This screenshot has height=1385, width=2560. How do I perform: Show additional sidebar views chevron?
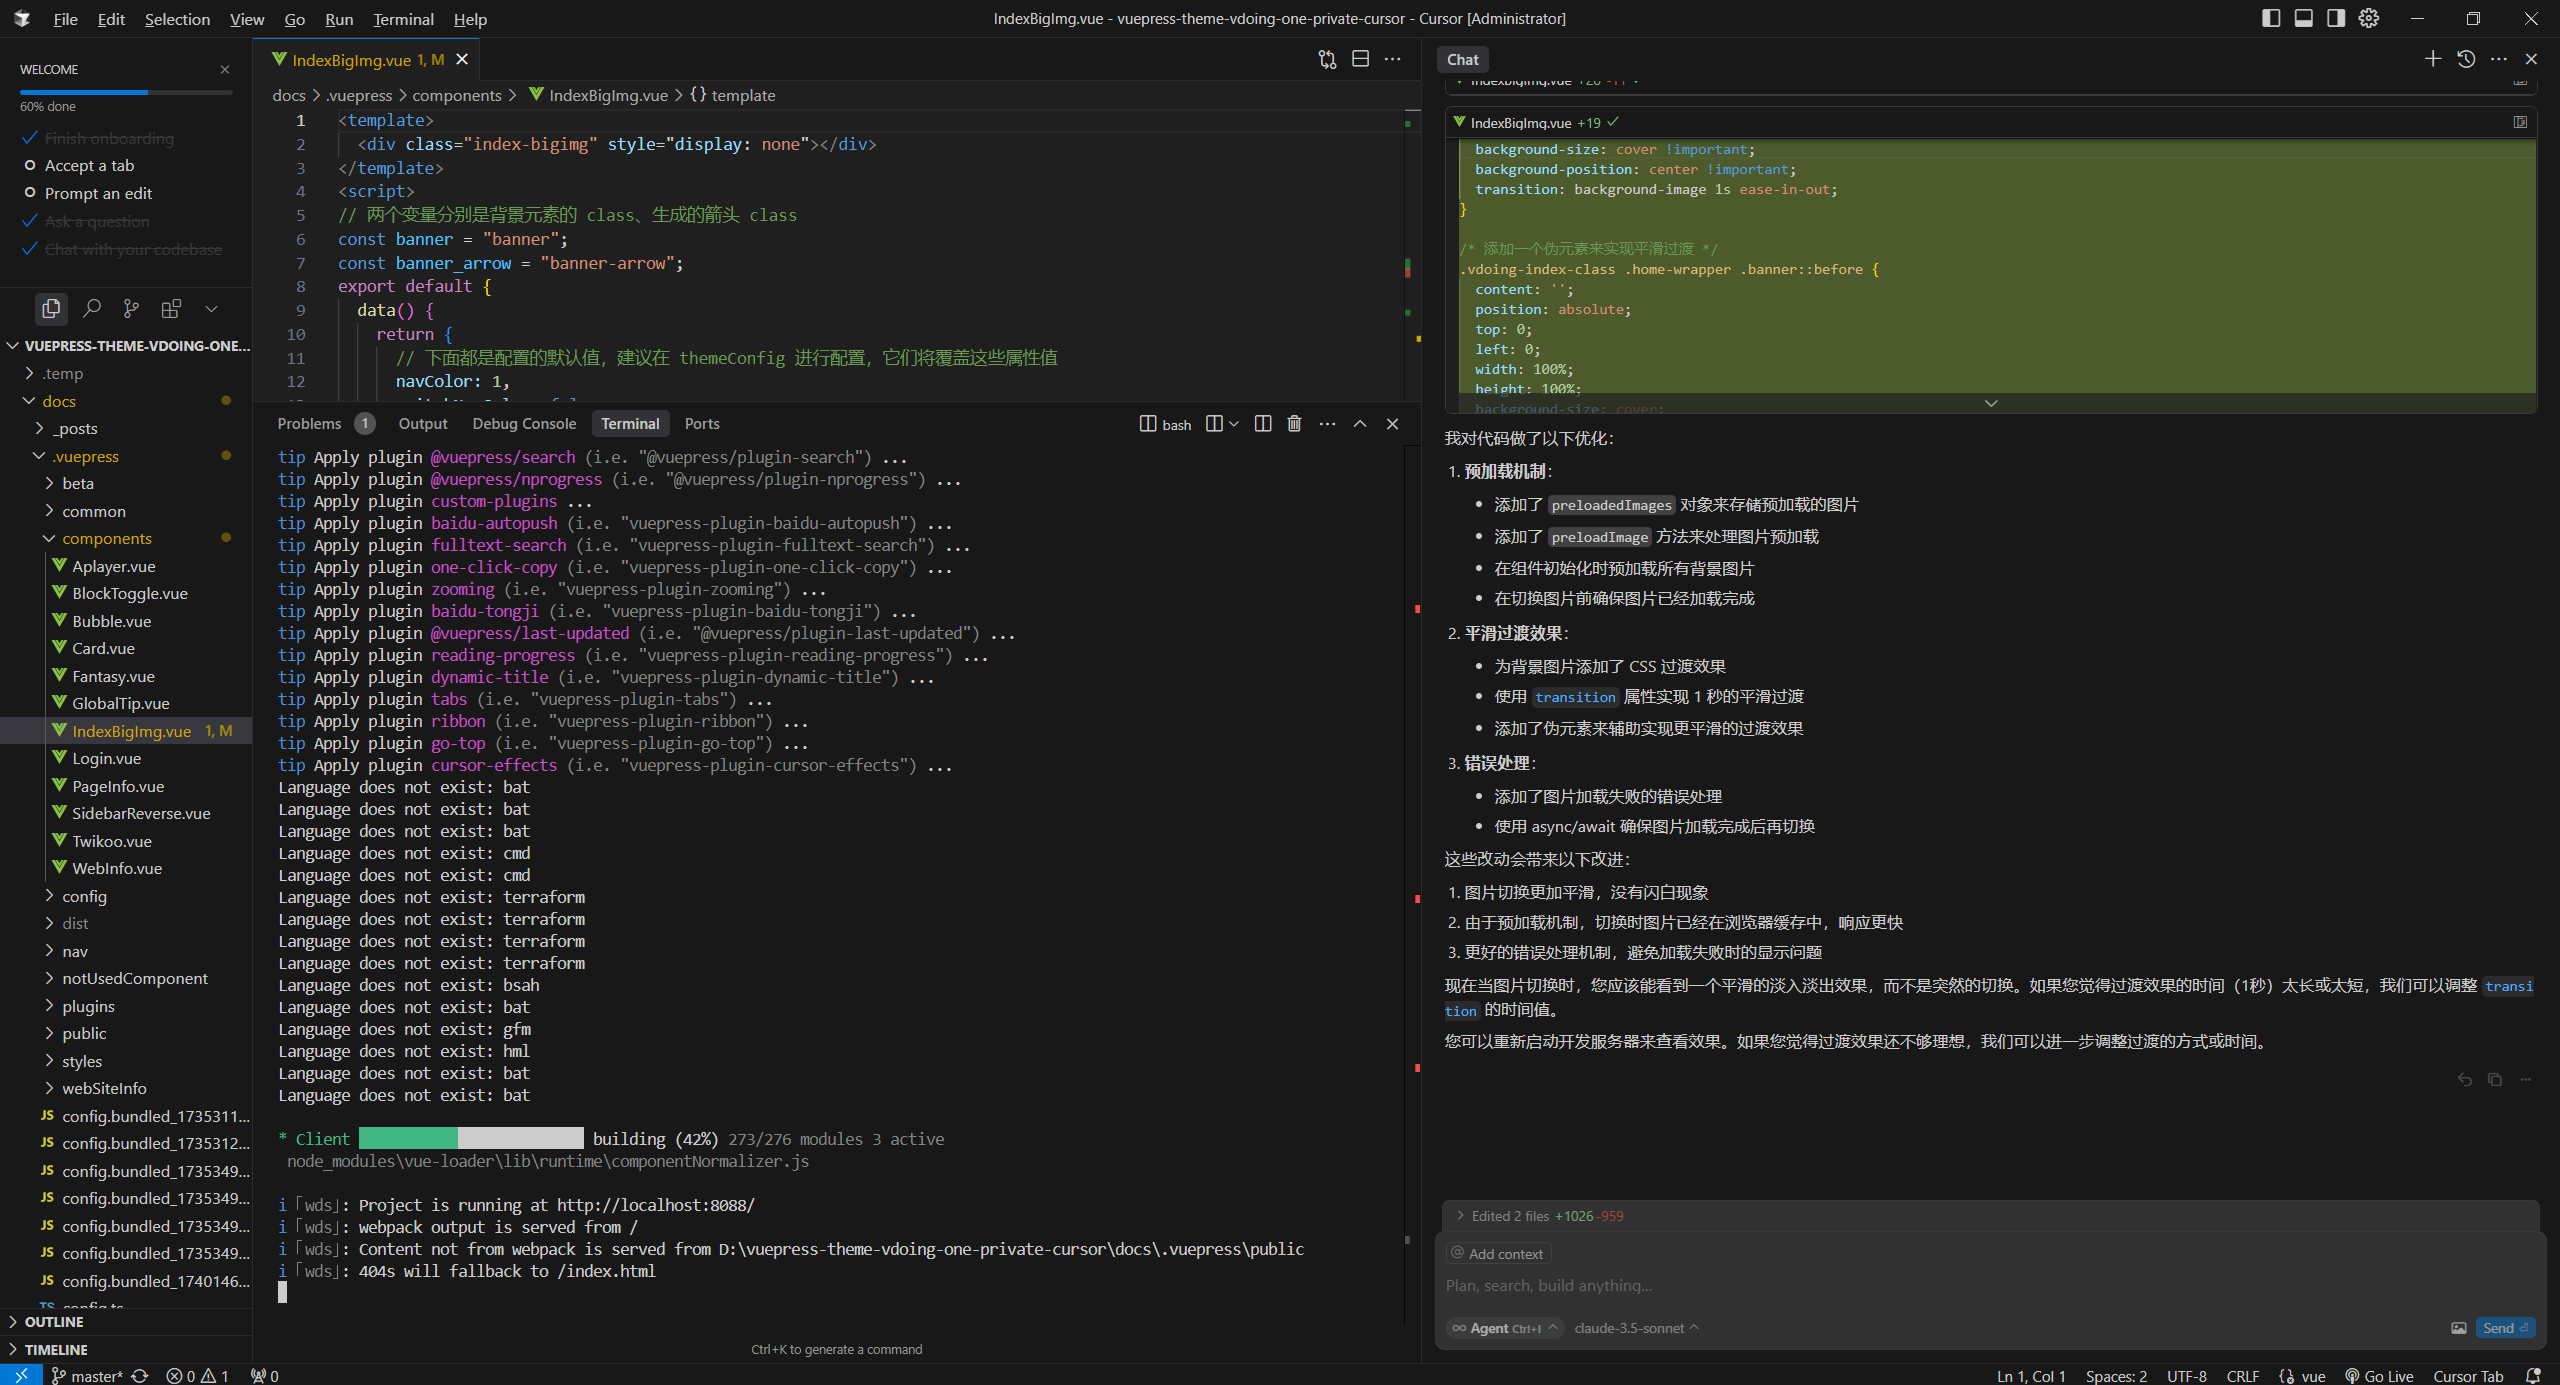211,309
